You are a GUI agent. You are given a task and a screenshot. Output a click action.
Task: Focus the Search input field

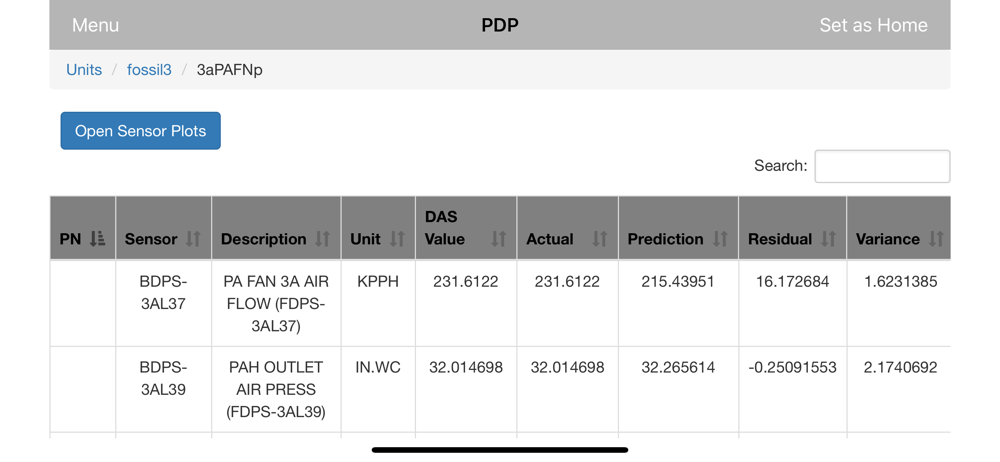(882, 166)
